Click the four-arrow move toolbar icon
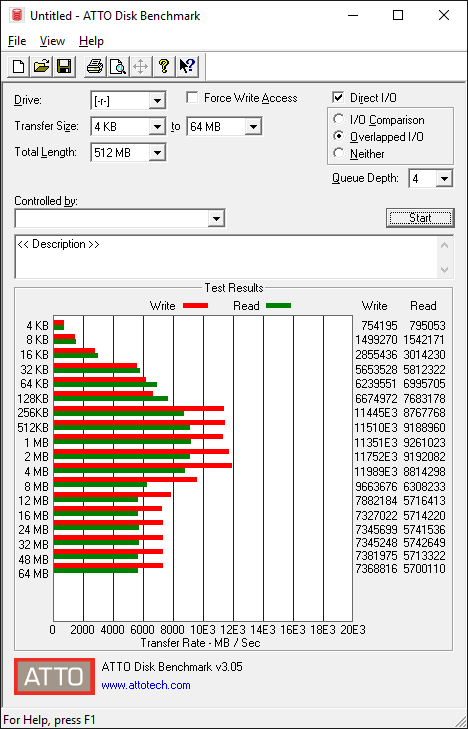The height and width of the screenshot is (729, 468). coord(141,66)
